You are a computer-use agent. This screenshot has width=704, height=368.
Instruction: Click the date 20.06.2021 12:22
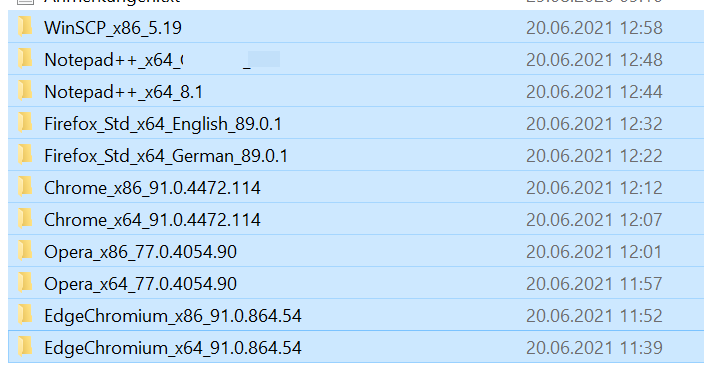[x=594, y=156]
